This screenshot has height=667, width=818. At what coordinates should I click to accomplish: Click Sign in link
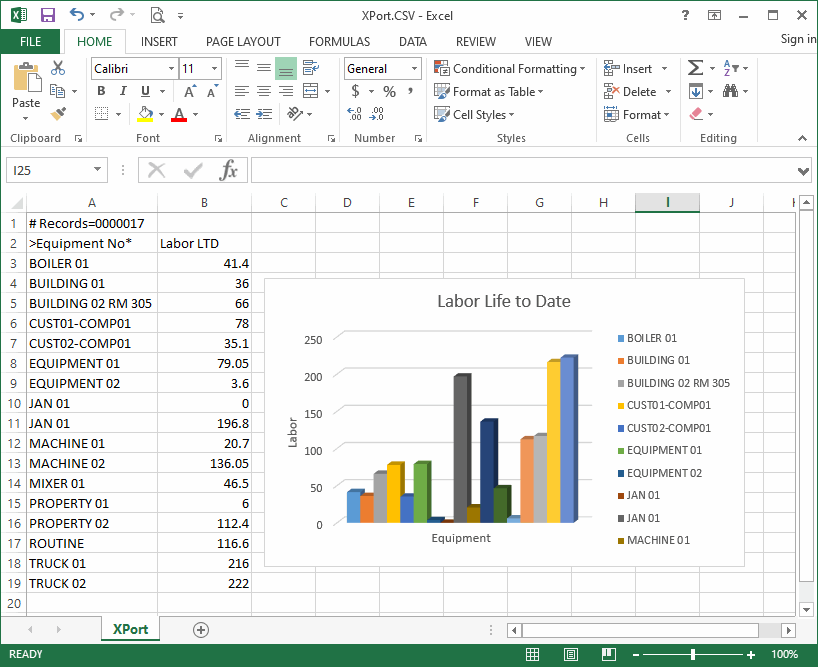pos(798,39)
